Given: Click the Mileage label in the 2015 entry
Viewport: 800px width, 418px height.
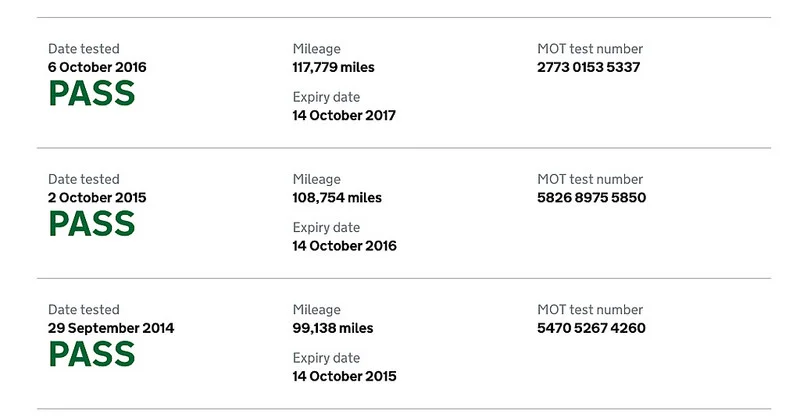Looking at the screenshot, I should pos(316,180).
